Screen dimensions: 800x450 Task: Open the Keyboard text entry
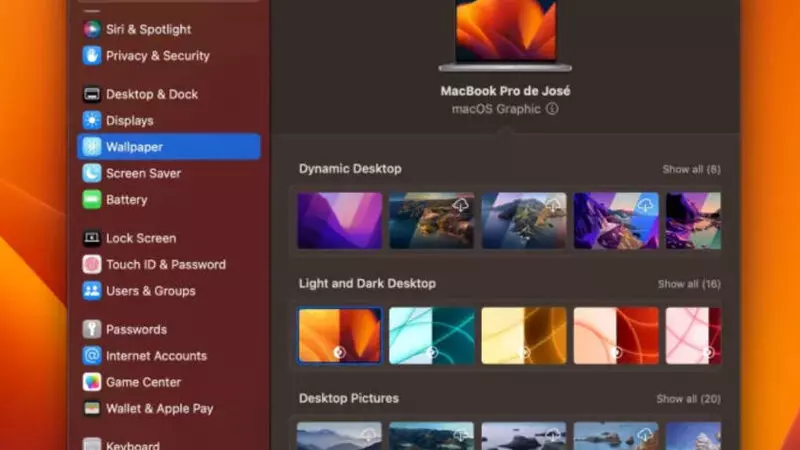coord(133,445)
